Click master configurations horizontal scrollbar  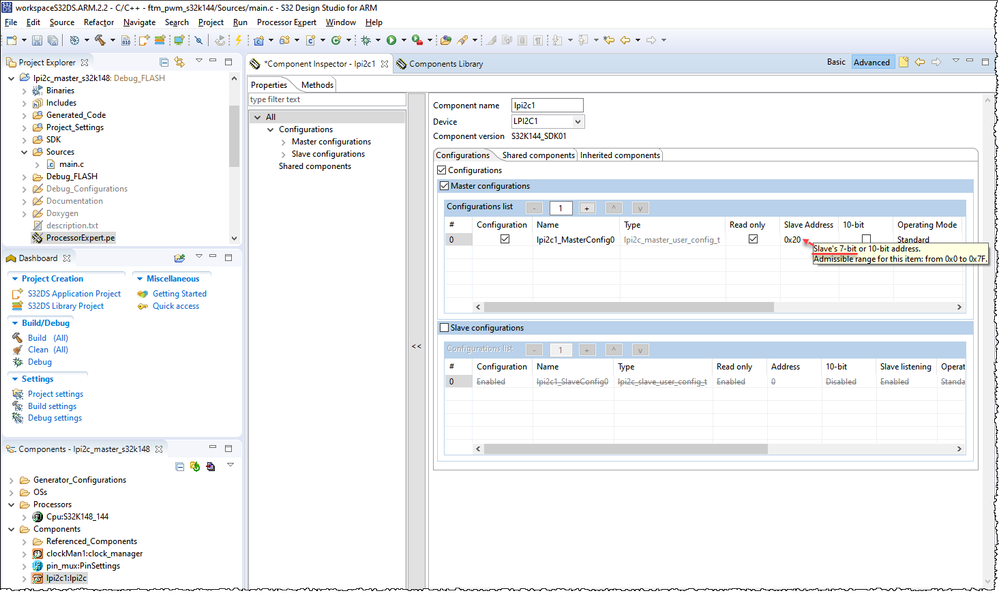tap(628, 307)
